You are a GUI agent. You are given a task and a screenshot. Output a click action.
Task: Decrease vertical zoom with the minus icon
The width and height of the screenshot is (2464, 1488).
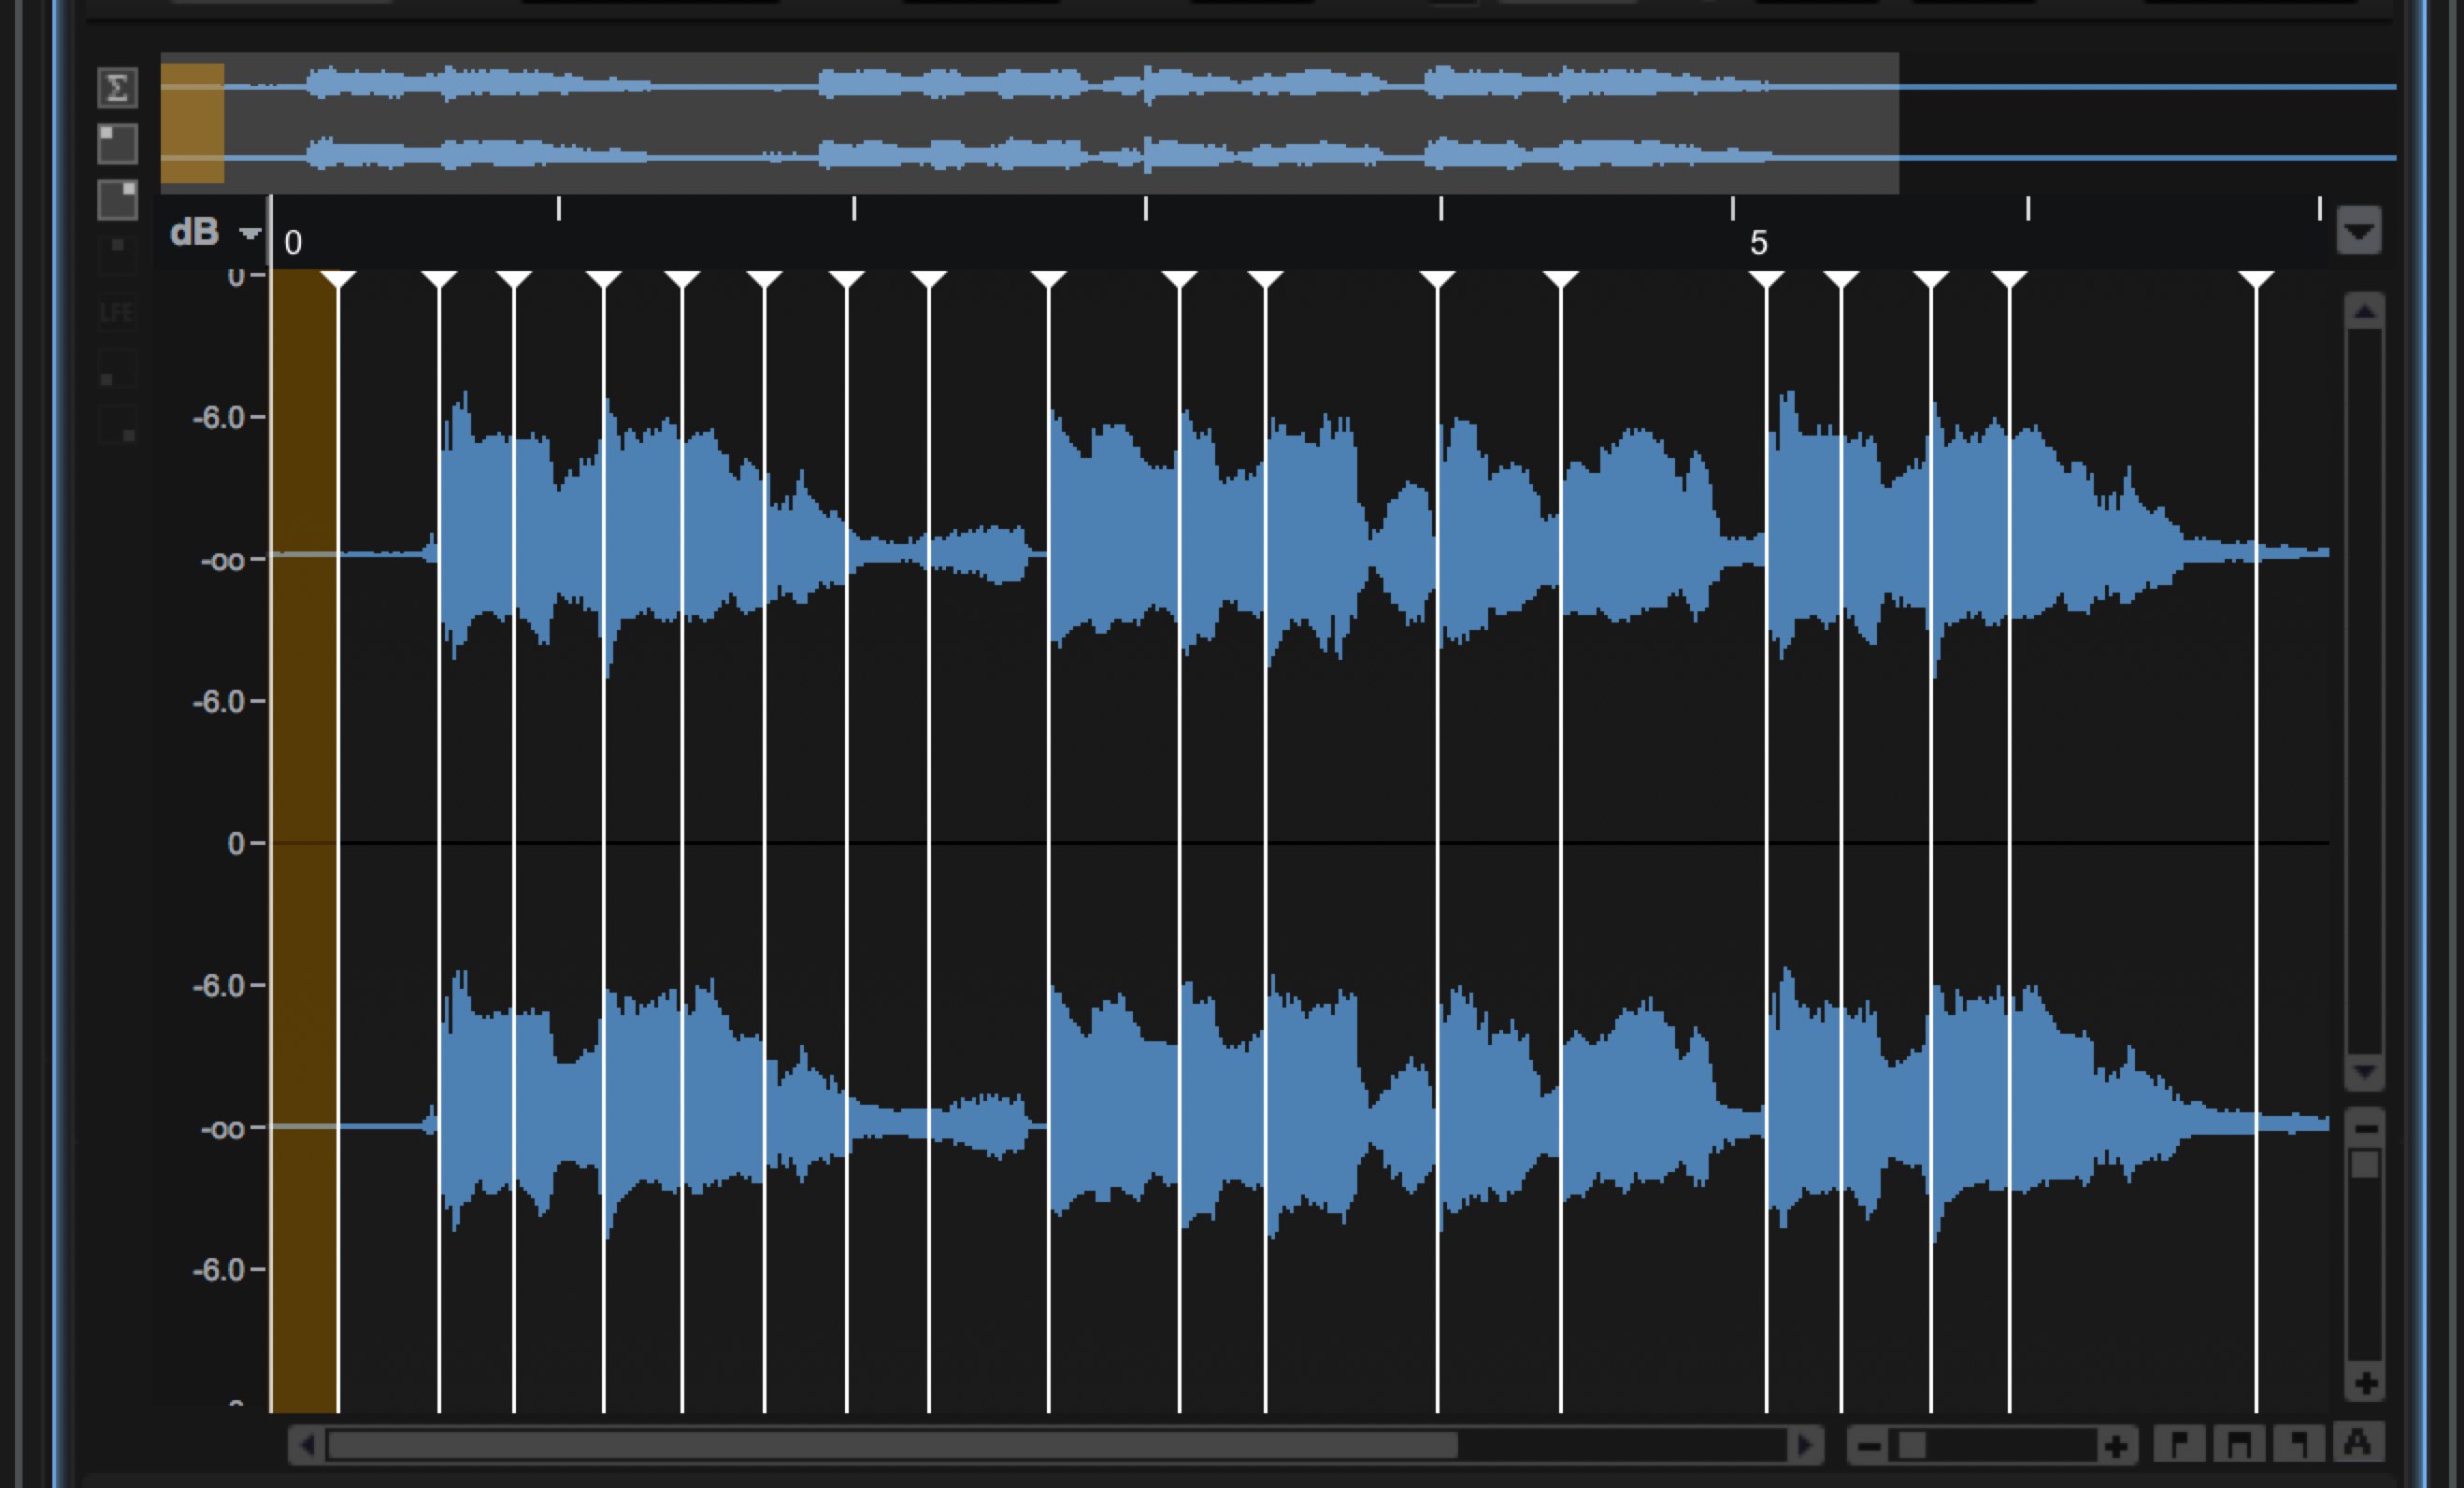[x=2365, y=1128]
